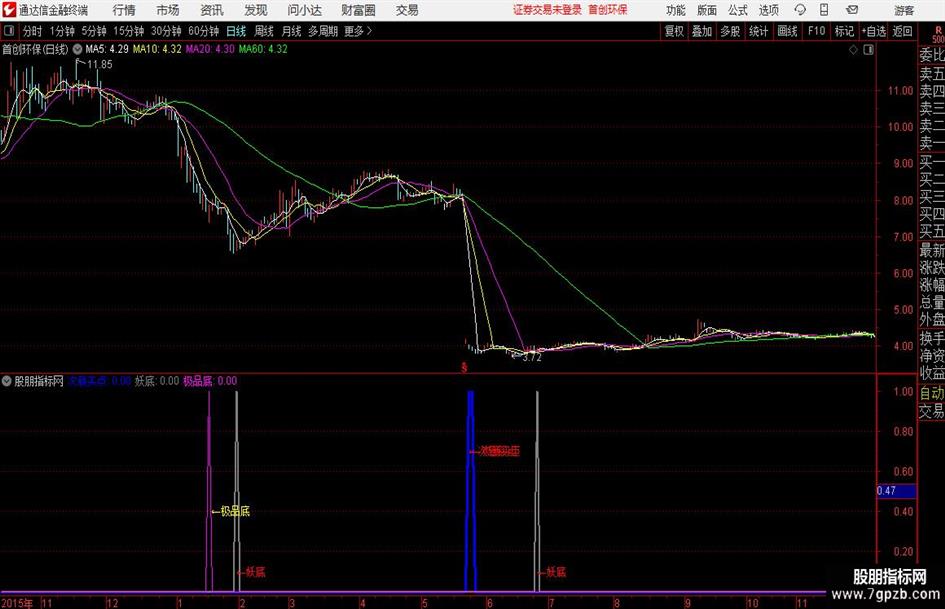Expand the 首创环保(日线) chart options arrow
Viewport: 945px width, 609px height.
point(77,49)
